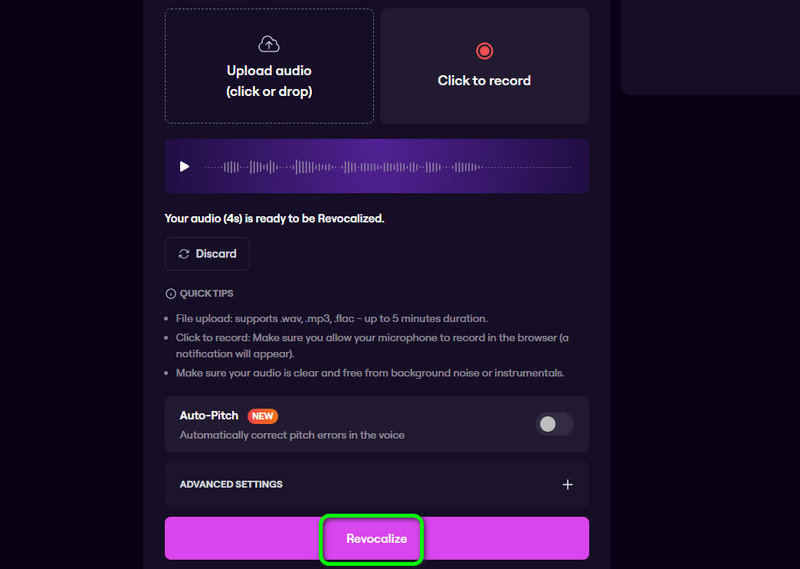Click the "Auto-Pitch" title text
800x569 pixels.
[x=210, y=415]
